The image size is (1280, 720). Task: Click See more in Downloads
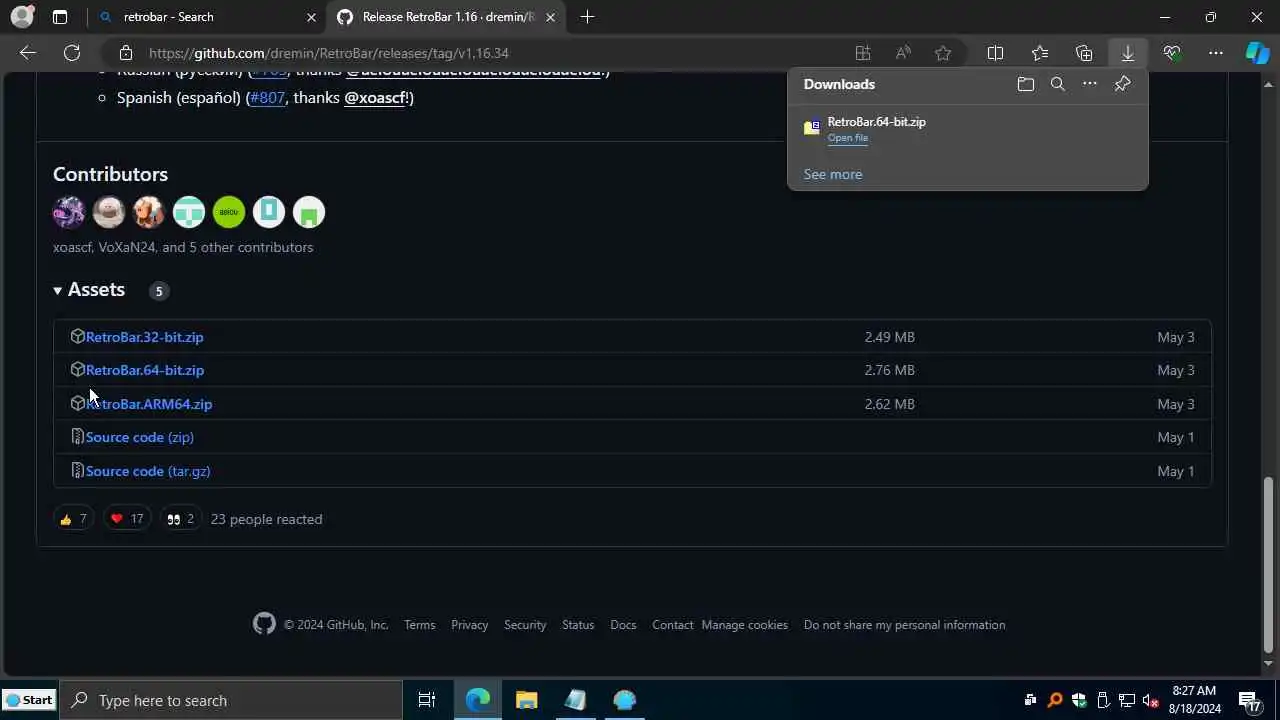pyautogui.click(x=832, y=174)
